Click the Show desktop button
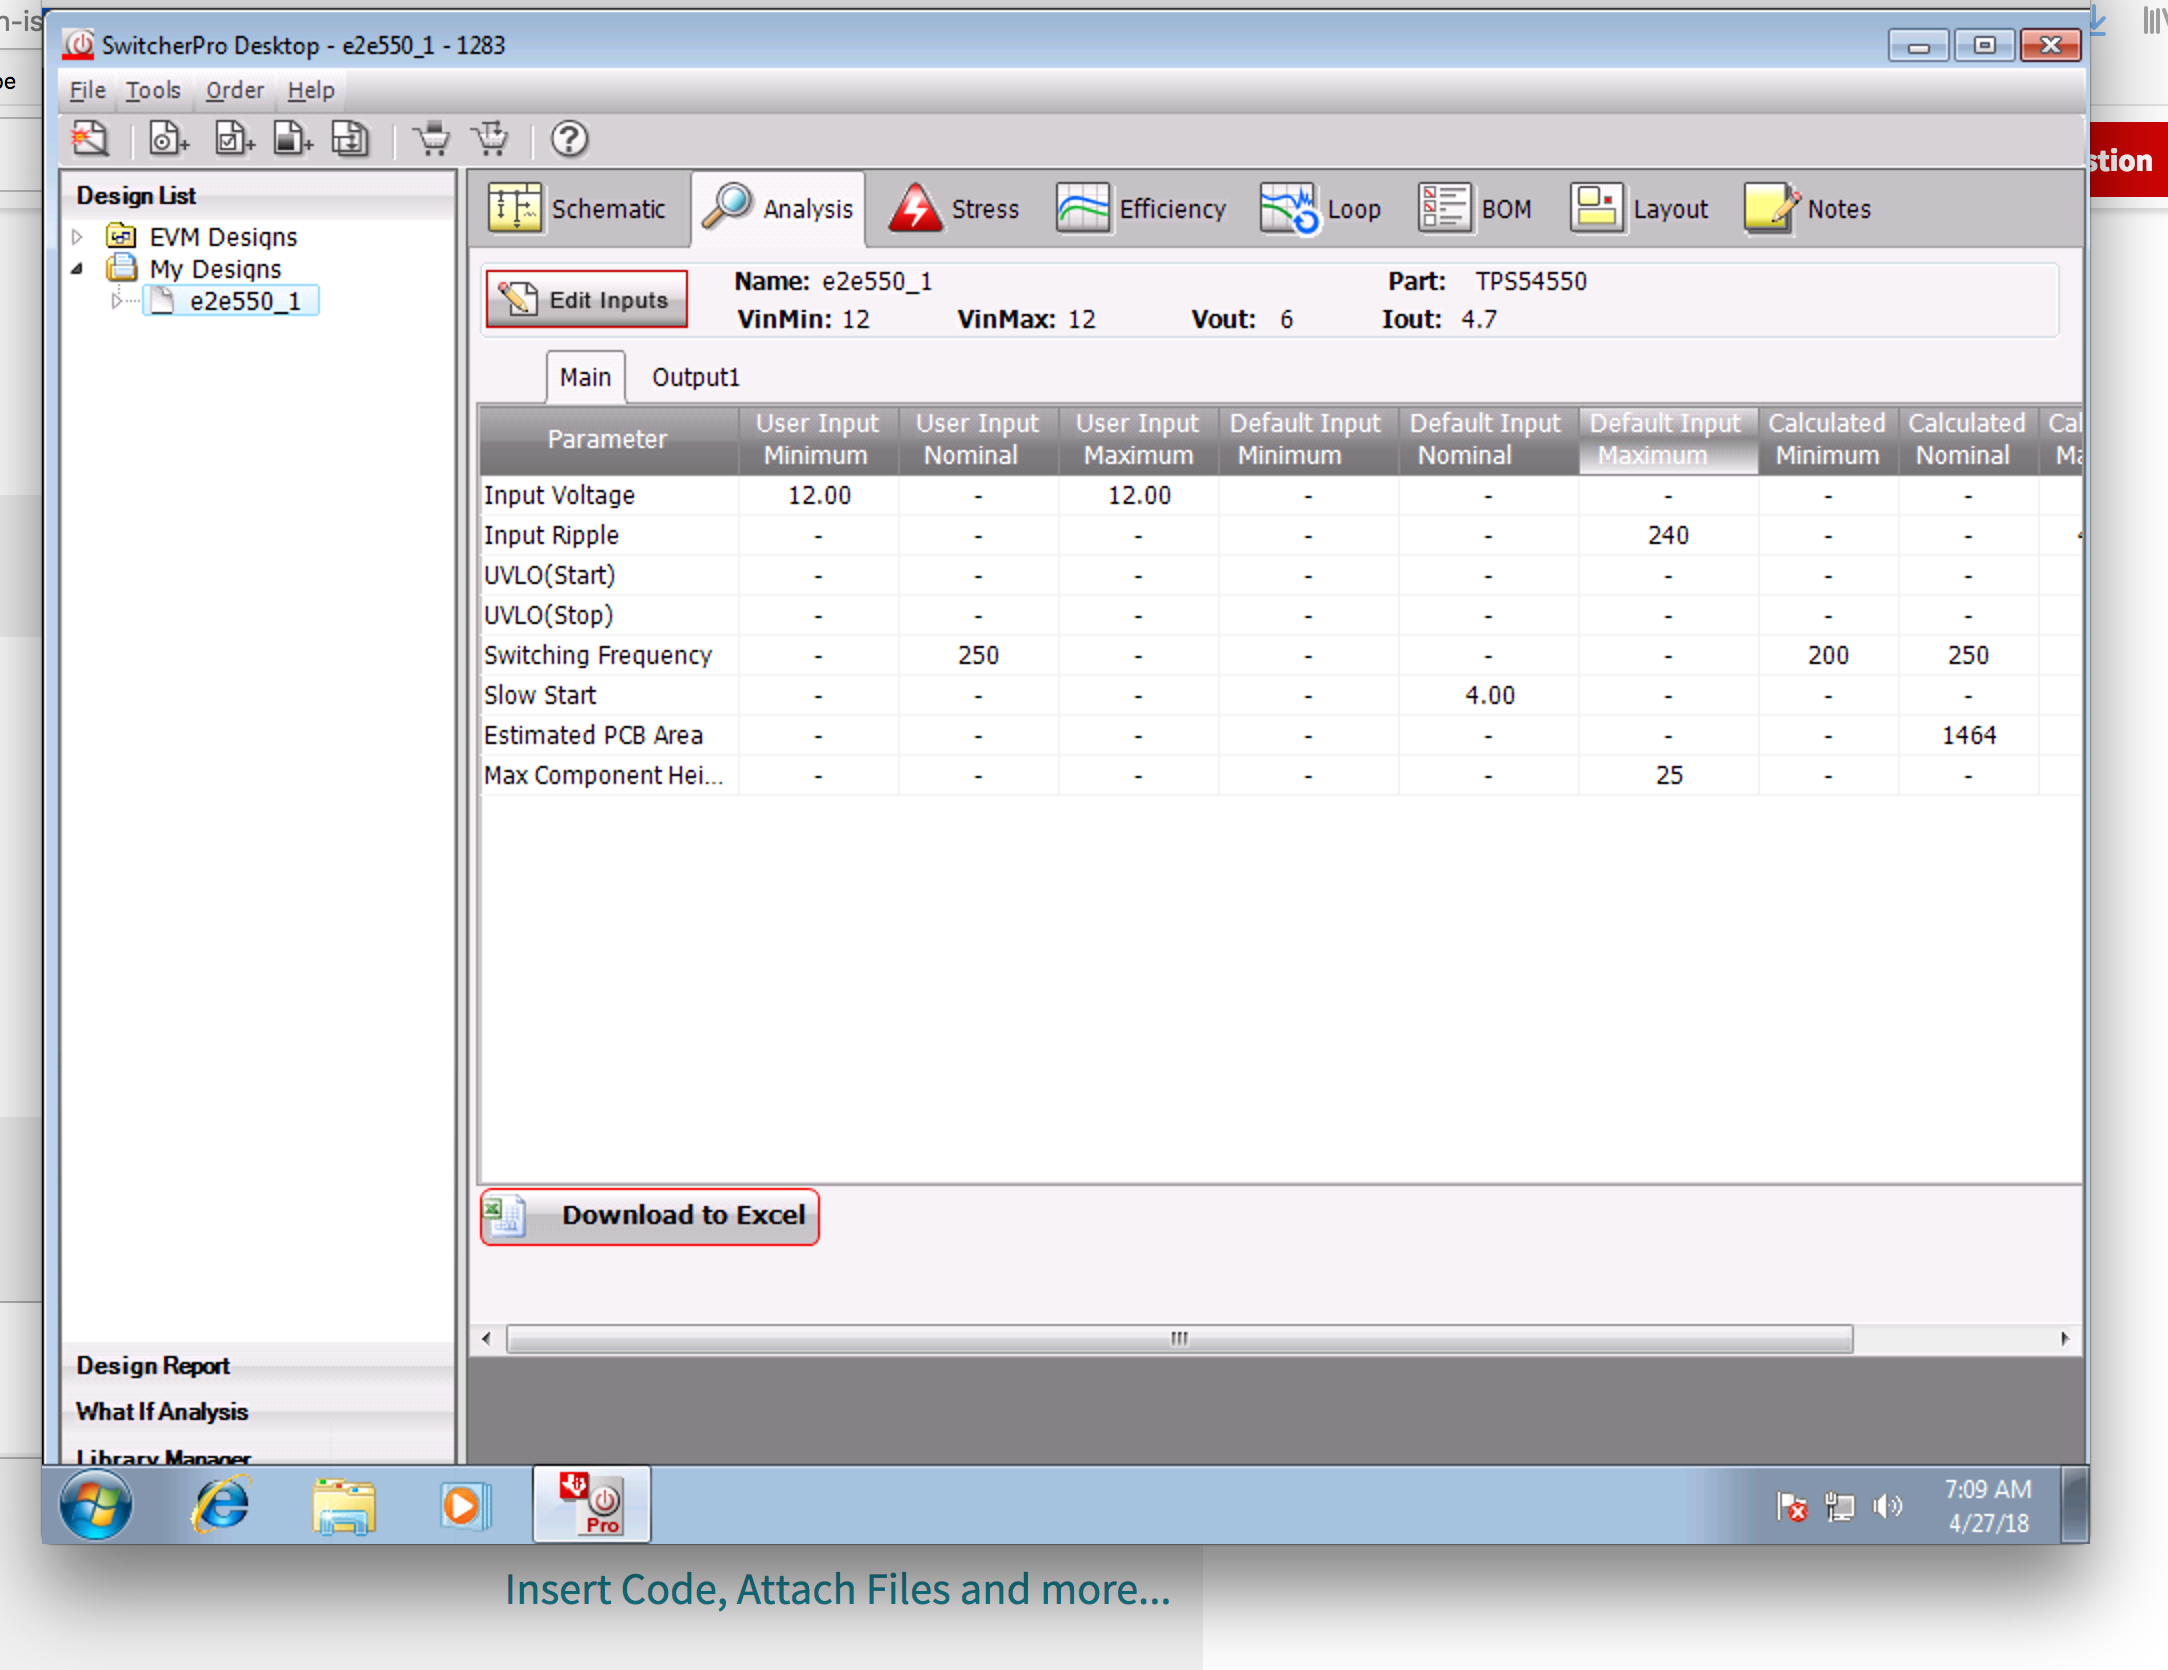 tap(2076, 1506)
